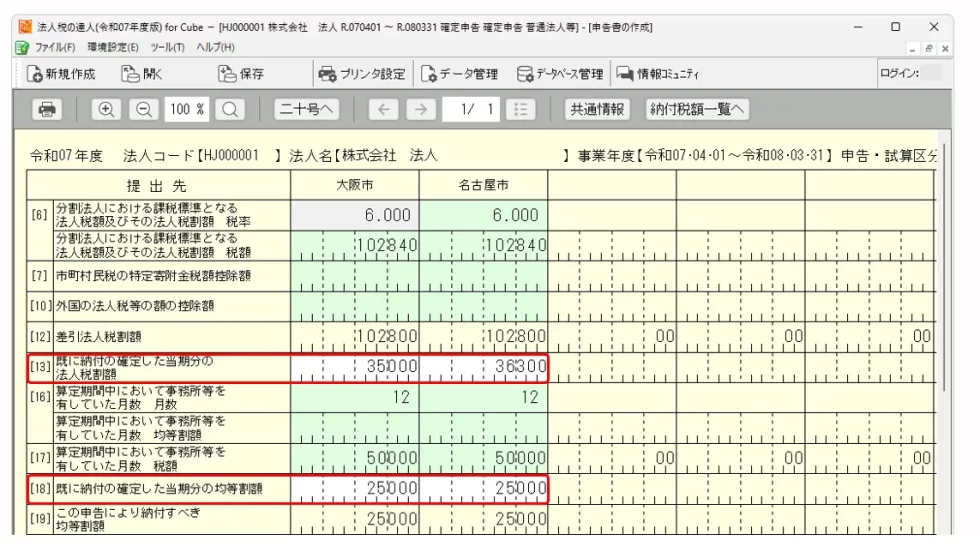980x546 pixels.
Task: Click the application icon in the title bar
Action: (x=25, y=27)
